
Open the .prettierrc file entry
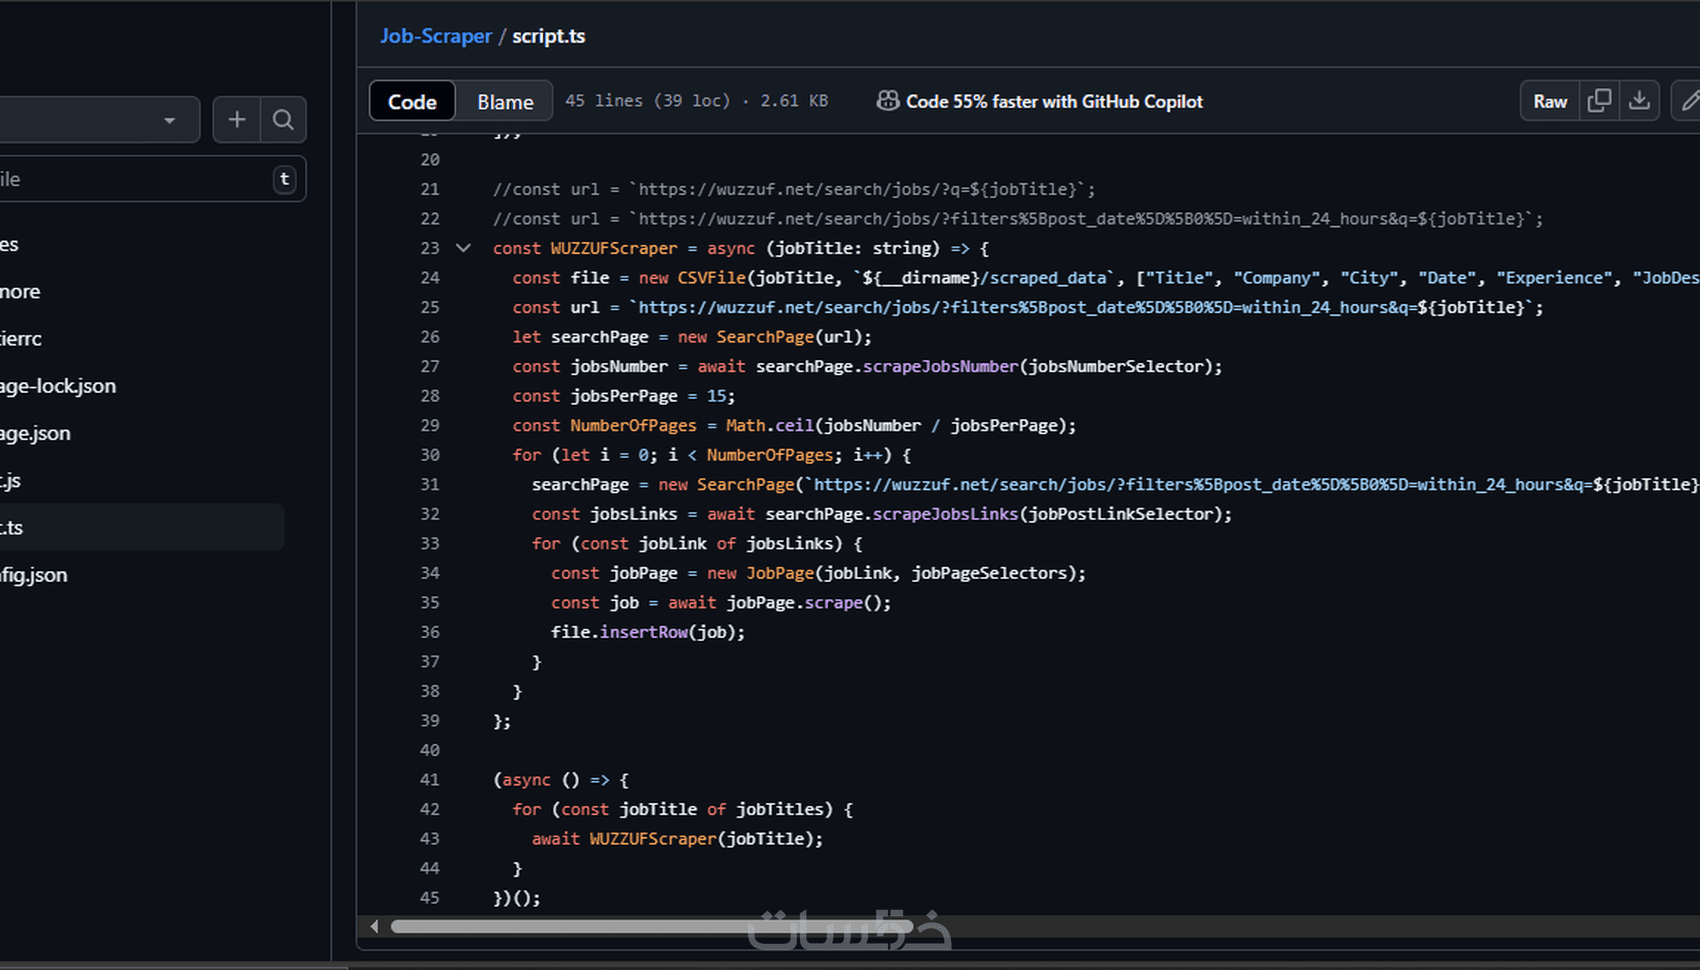tap(21, 338)
